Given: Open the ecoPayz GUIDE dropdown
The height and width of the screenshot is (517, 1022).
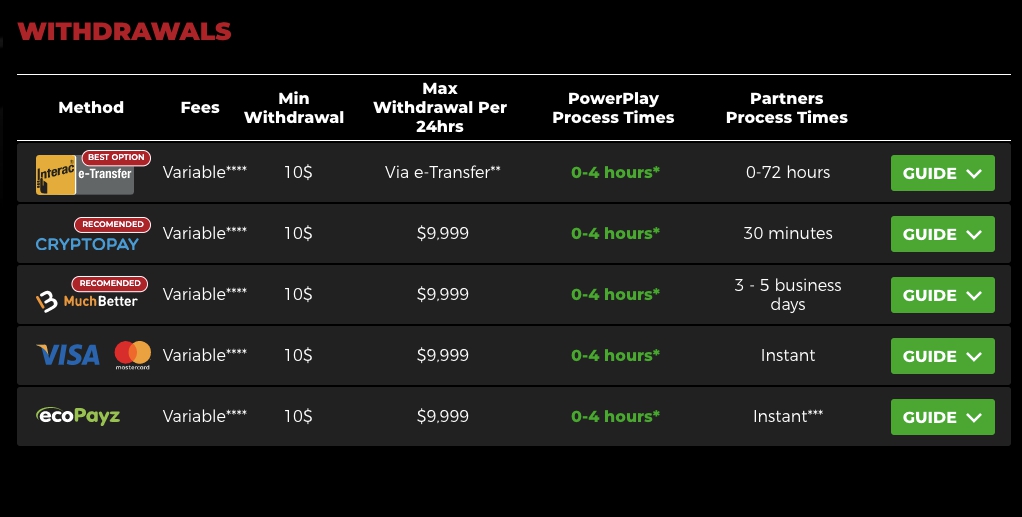Looking at the screenshot, I should (942, 417).
